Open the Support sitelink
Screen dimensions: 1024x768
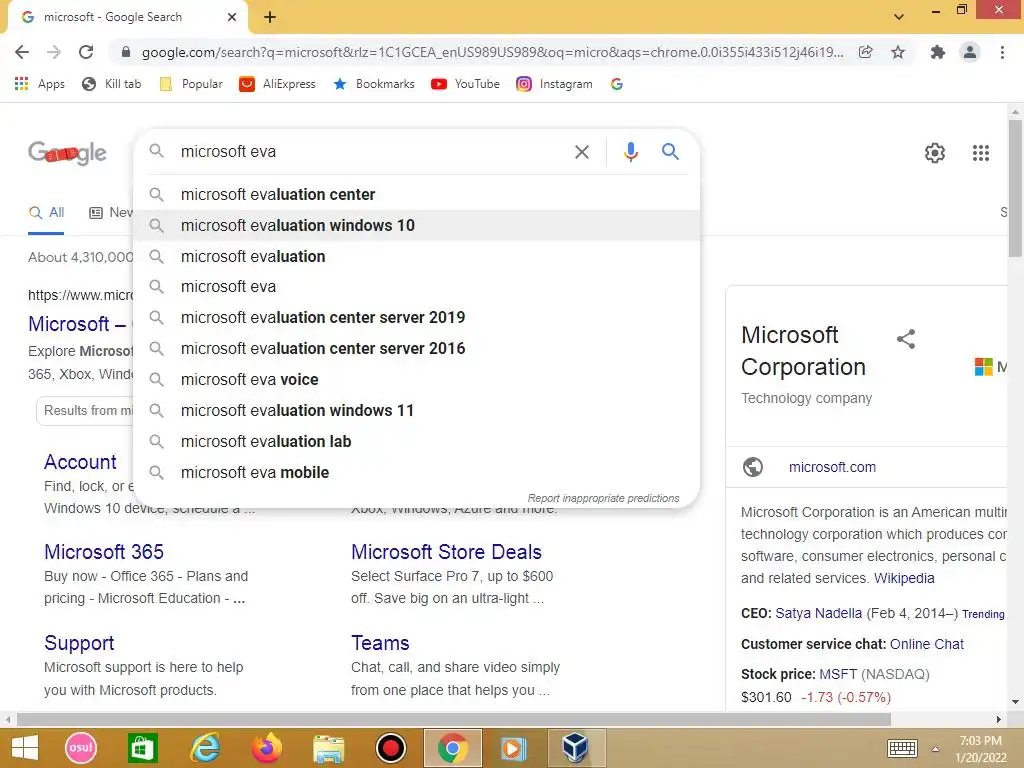click(79, 643)
